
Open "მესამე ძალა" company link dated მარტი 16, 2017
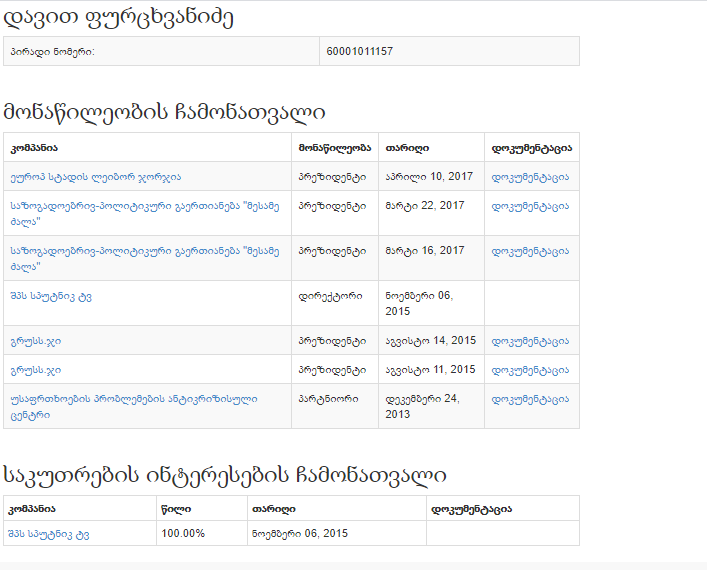pos(145,259)
